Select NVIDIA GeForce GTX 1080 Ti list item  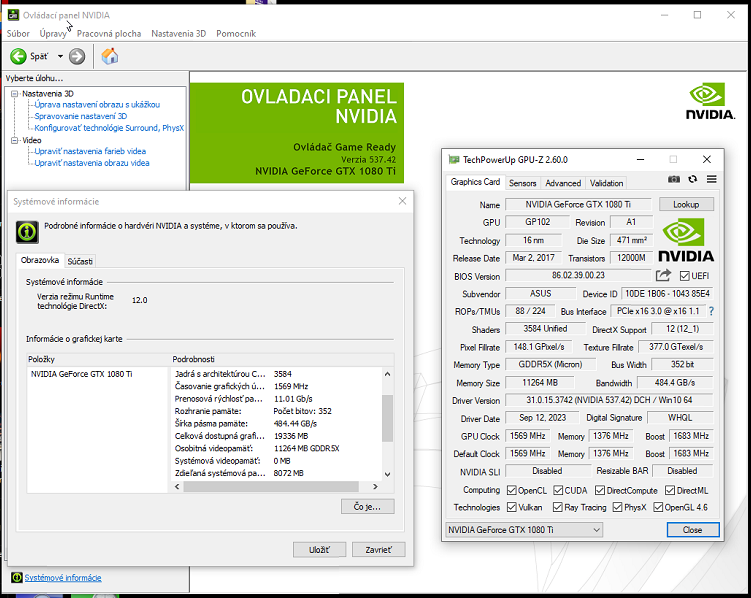[x=81, y=374]
